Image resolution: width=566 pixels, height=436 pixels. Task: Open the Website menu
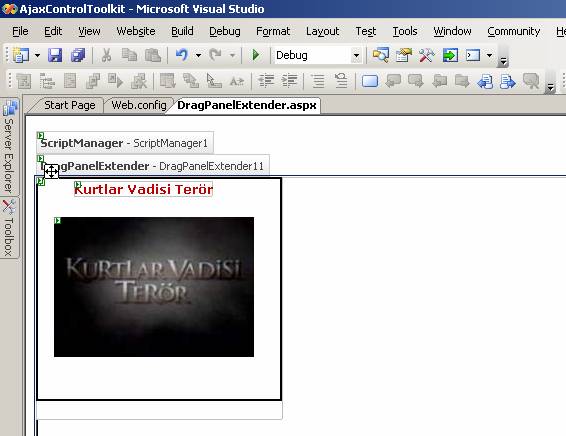[x=136, y=31]
